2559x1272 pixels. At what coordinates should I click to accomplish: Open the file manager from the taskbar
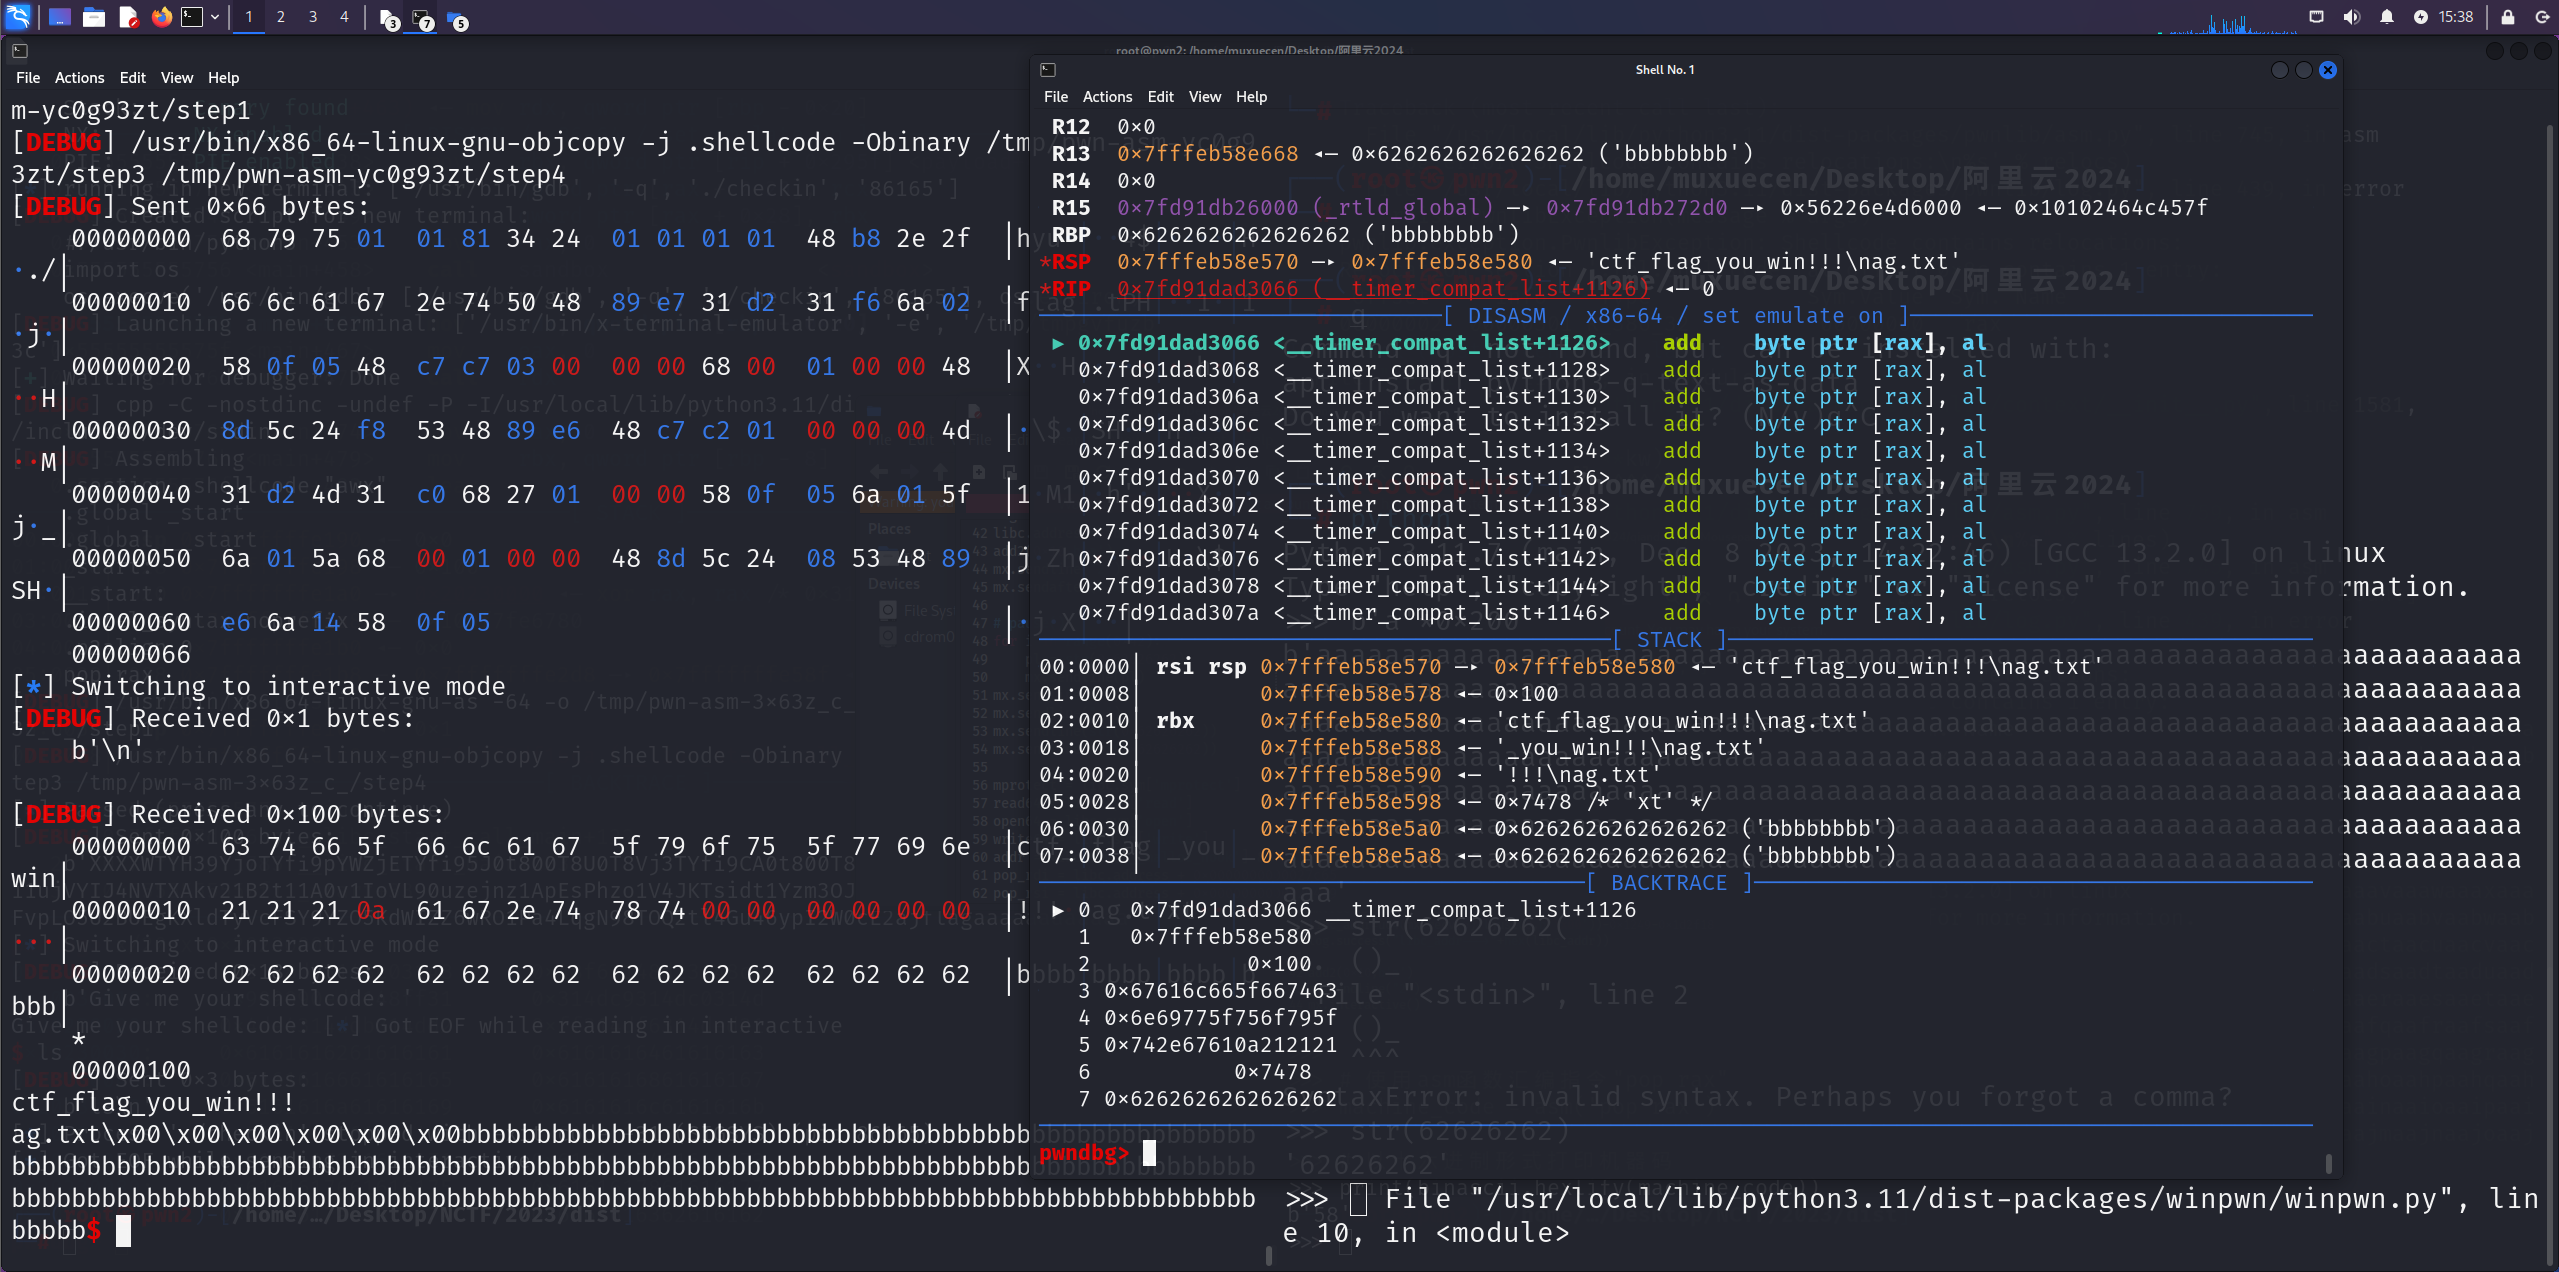click(95, 16)
